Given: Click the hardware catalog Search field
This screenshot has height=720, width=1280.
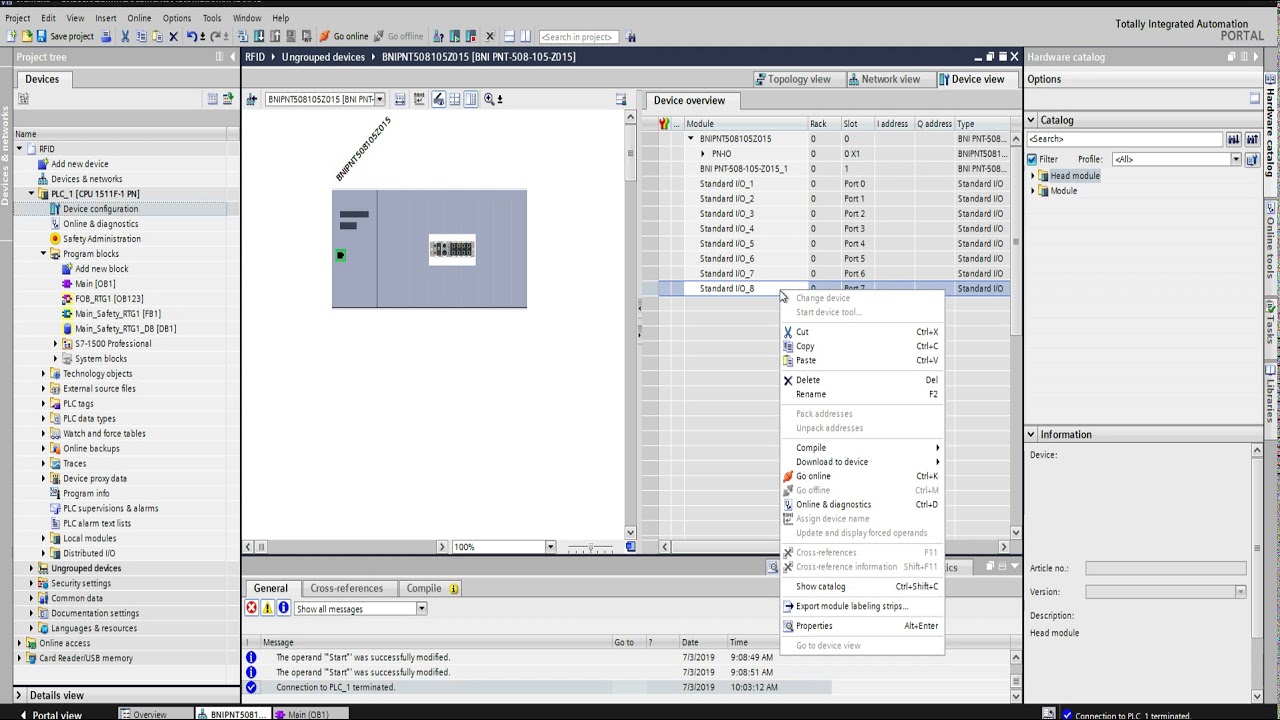Looking at the screenshot, I should 1125,139.
